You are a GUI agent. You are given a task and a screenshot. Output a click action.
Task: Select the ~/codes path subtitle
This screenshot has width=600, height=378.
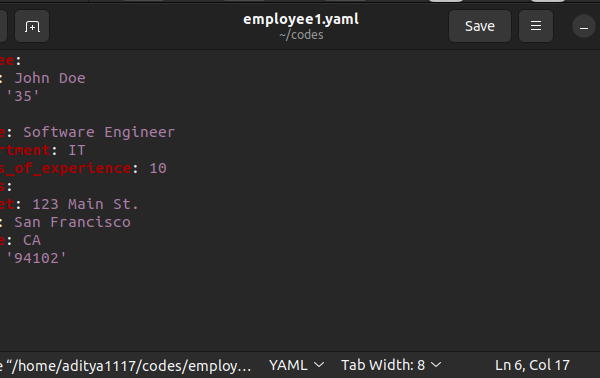301,35
